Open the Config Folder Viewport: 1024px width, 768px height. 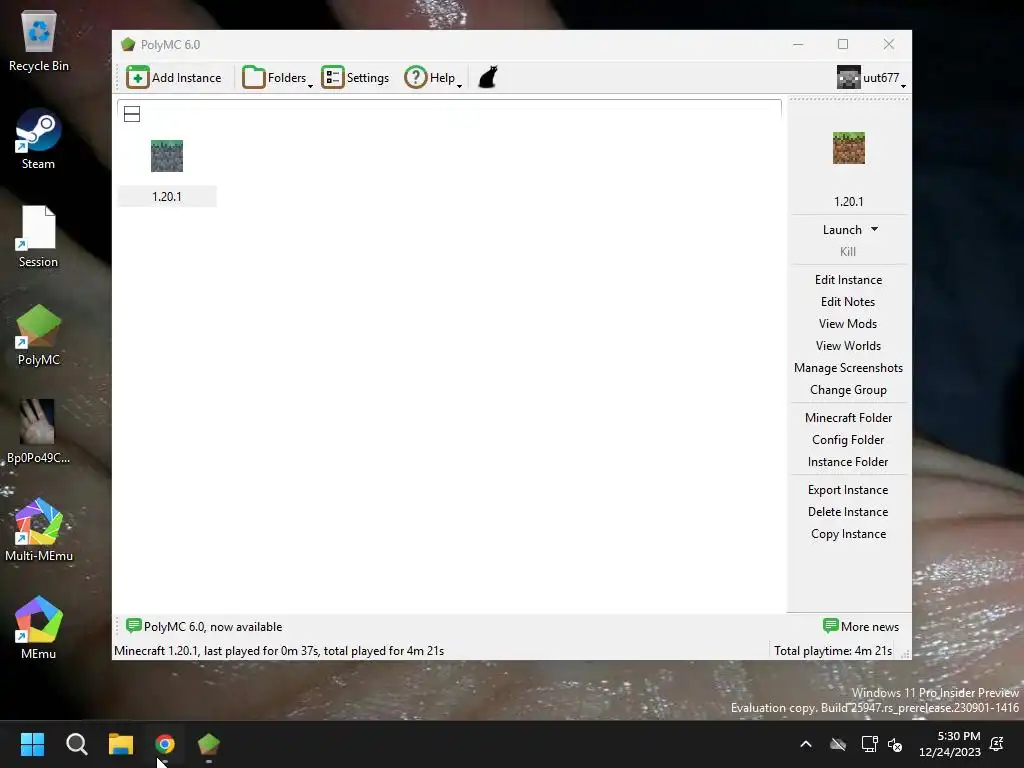click(x=848, y=440)
